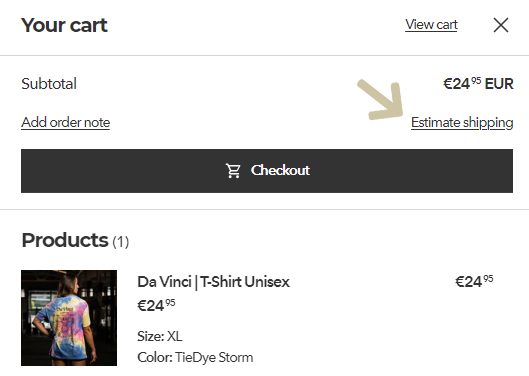
Task: Click the Subtotal label
Action: [49, 84]
